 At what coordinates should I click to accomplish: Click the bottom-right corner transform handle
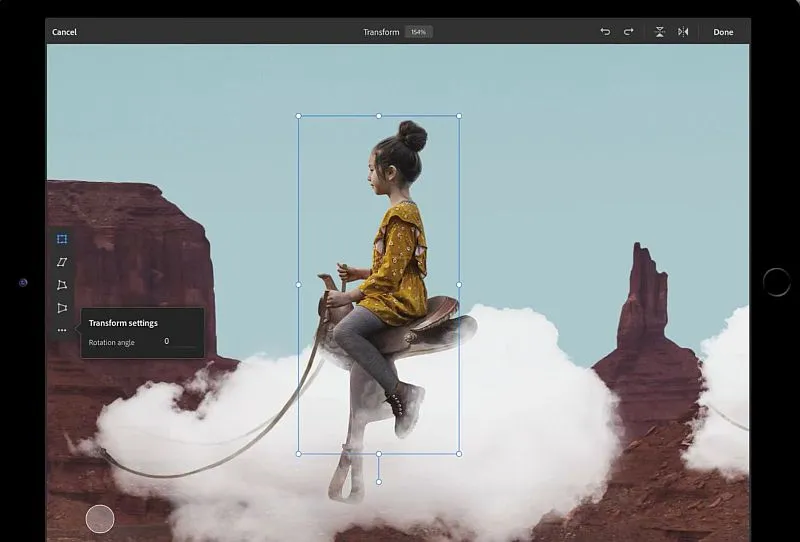pyautogui.click(x=459, y=454)
